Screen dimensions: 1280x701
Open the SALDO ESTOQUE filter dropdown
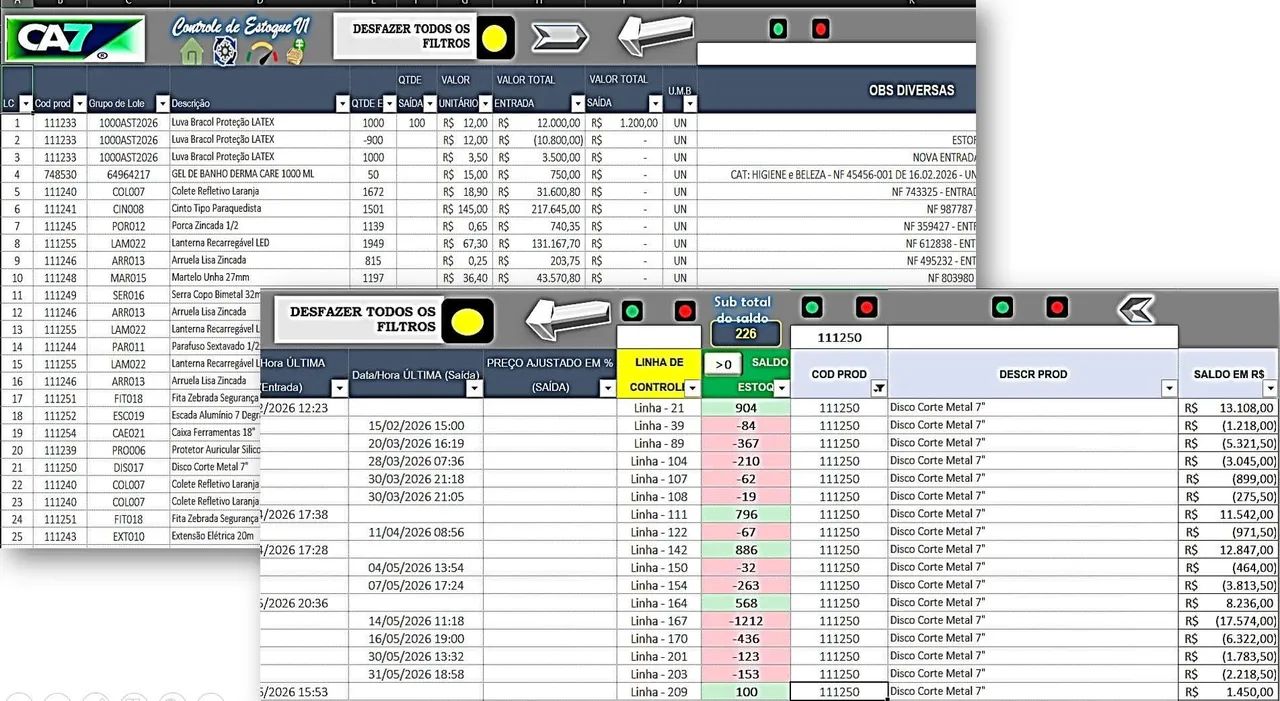tap(781, 388)
